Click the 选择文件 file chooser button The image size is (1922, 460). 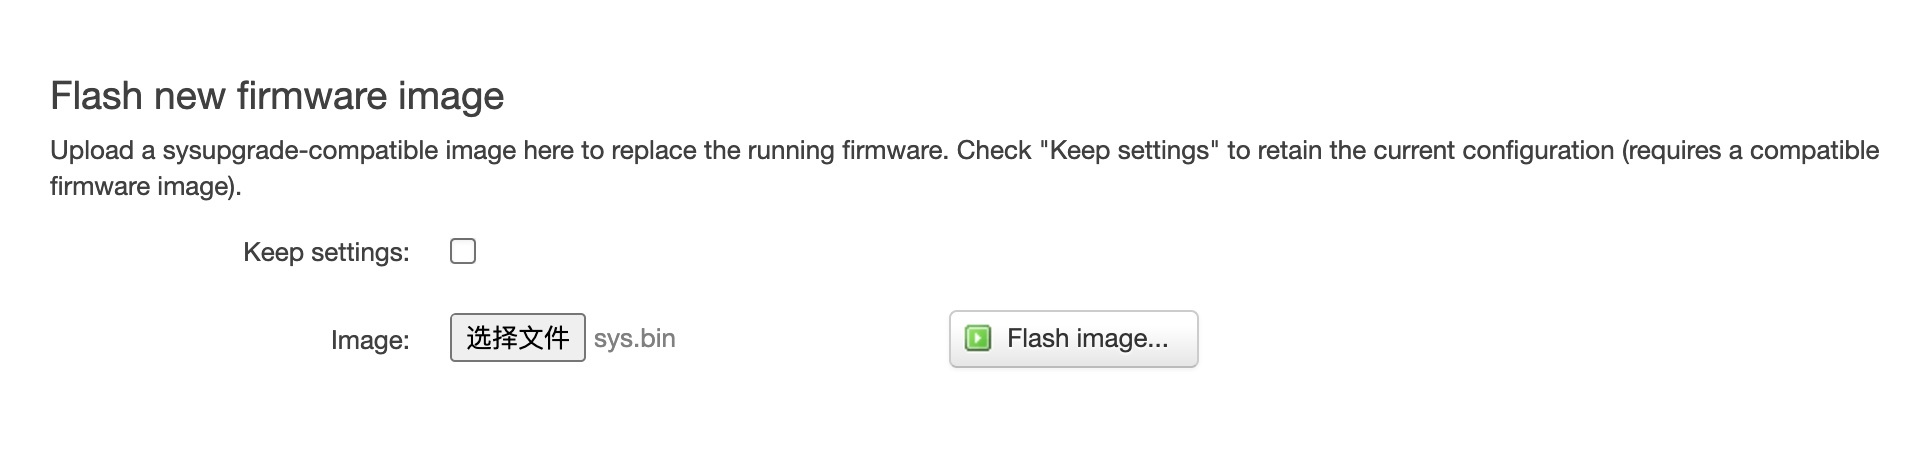click(517, 338)
